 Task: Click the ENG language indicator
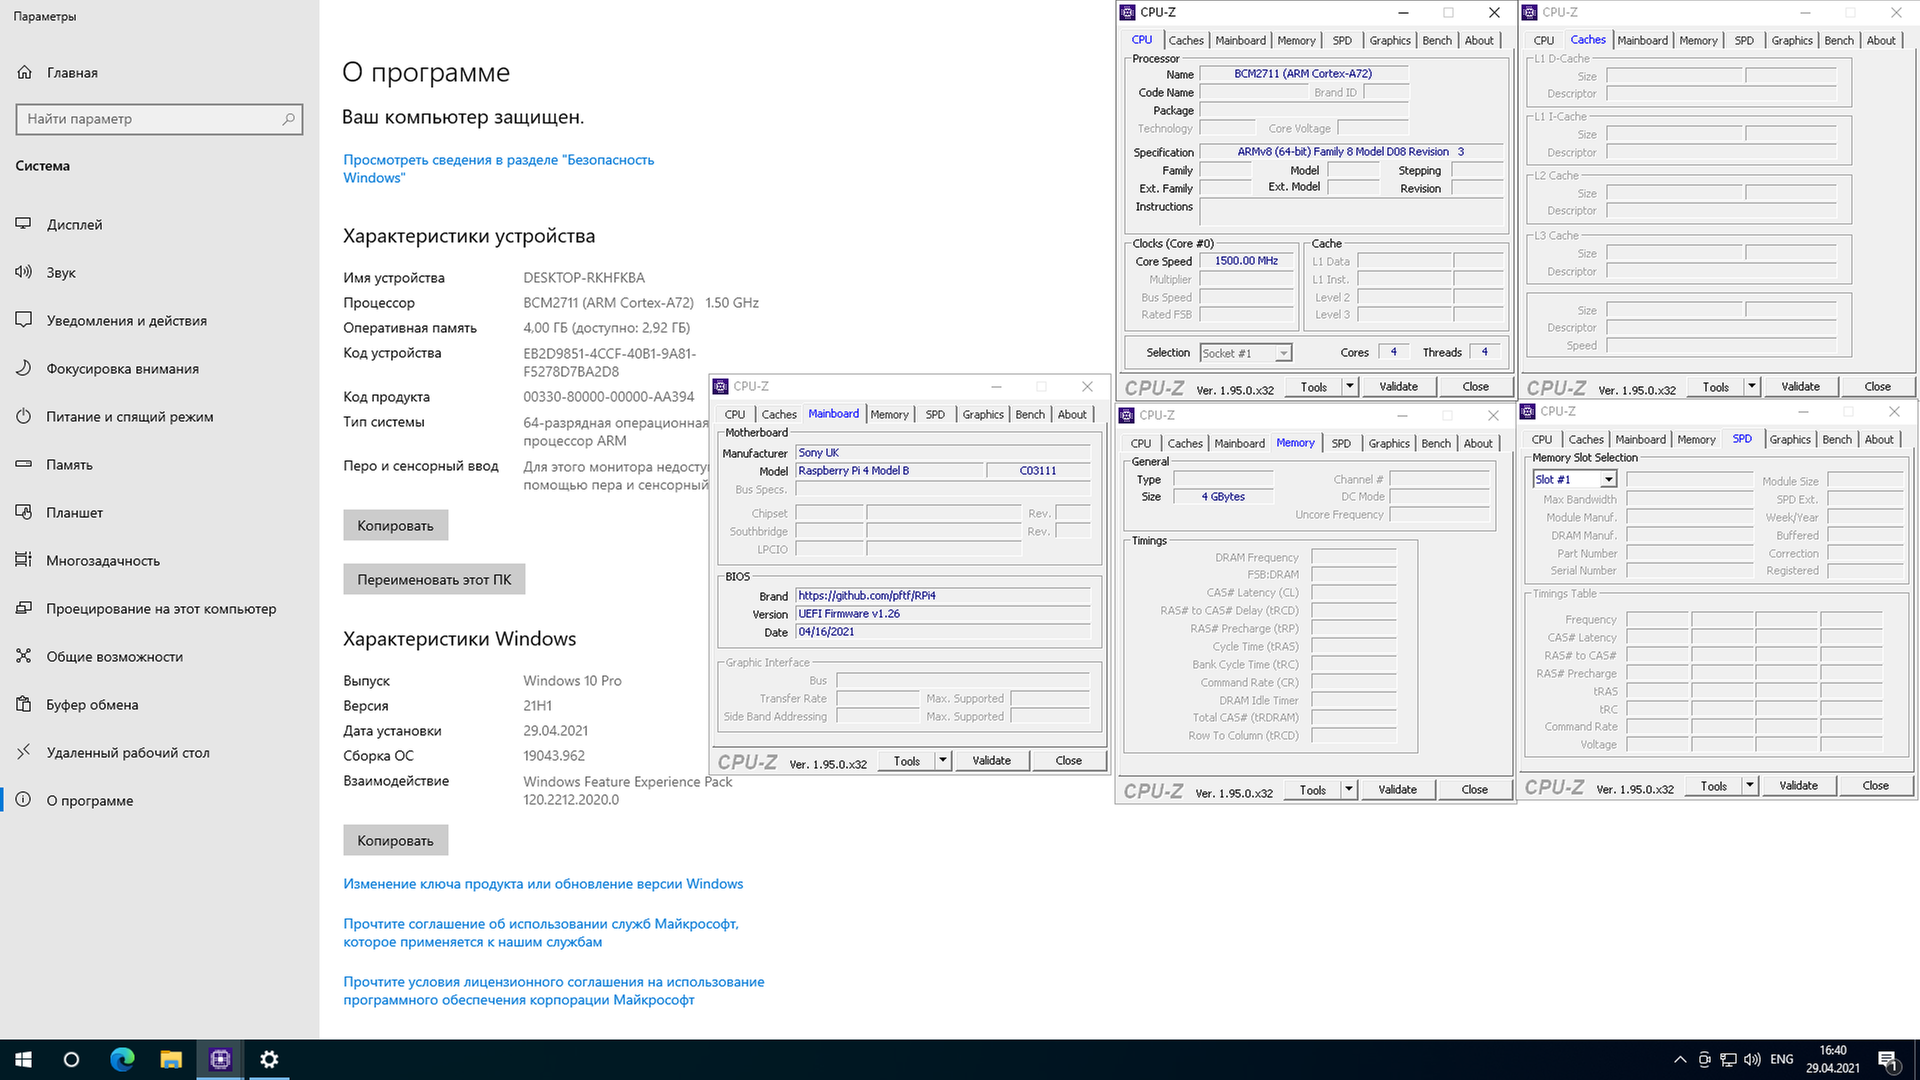pyautogui.click(x=1782, y=1060)
